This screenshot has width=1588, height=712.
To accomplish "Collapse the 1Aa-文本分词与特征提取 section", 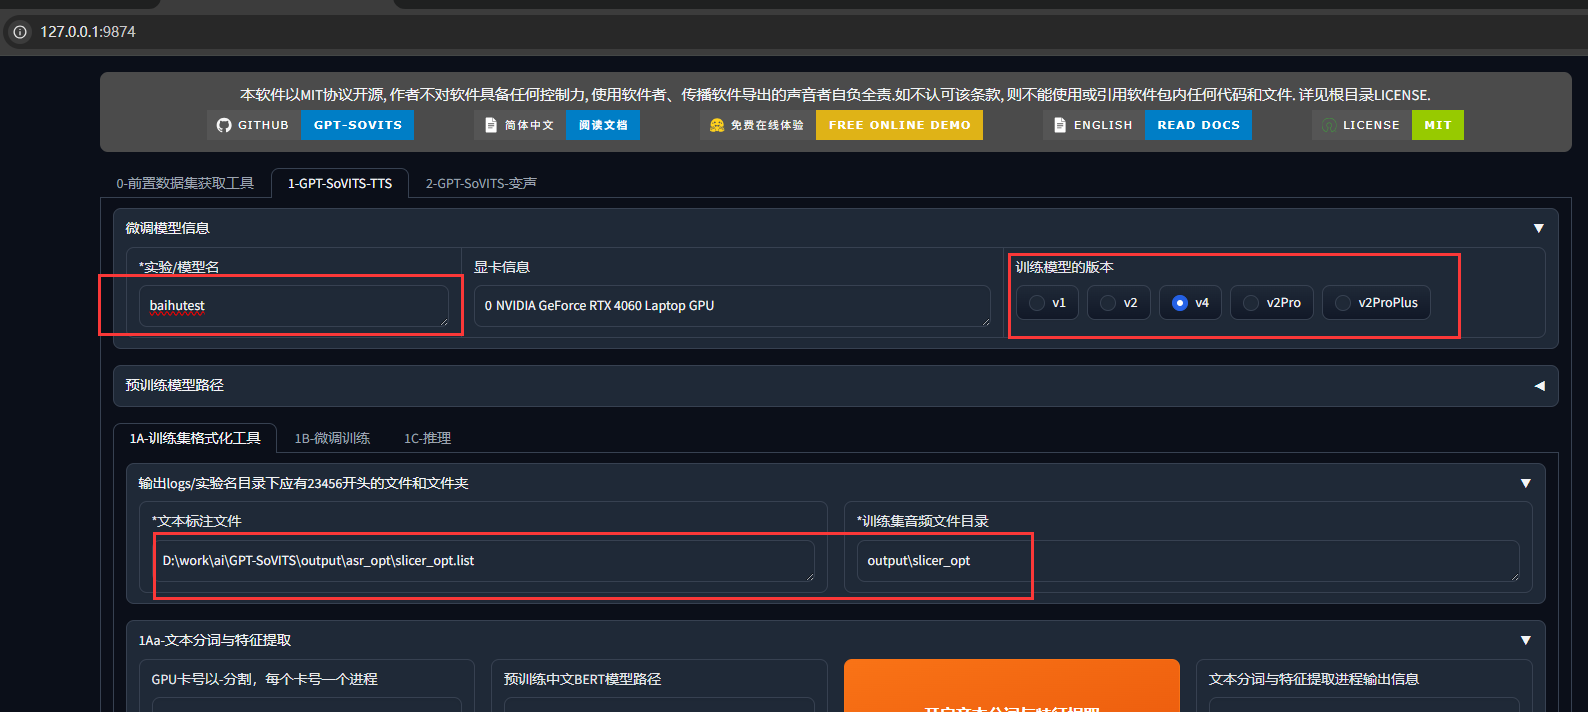I will click(x=1525, y=640).
